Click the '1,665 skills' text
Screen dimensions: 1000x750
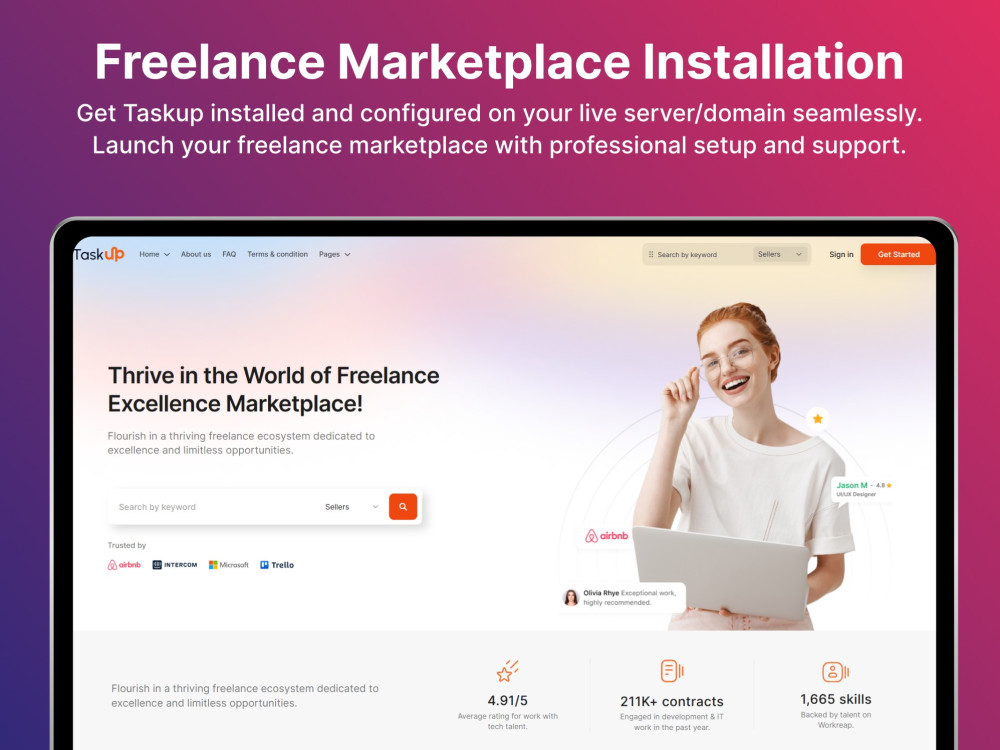(x=835, y=699)
